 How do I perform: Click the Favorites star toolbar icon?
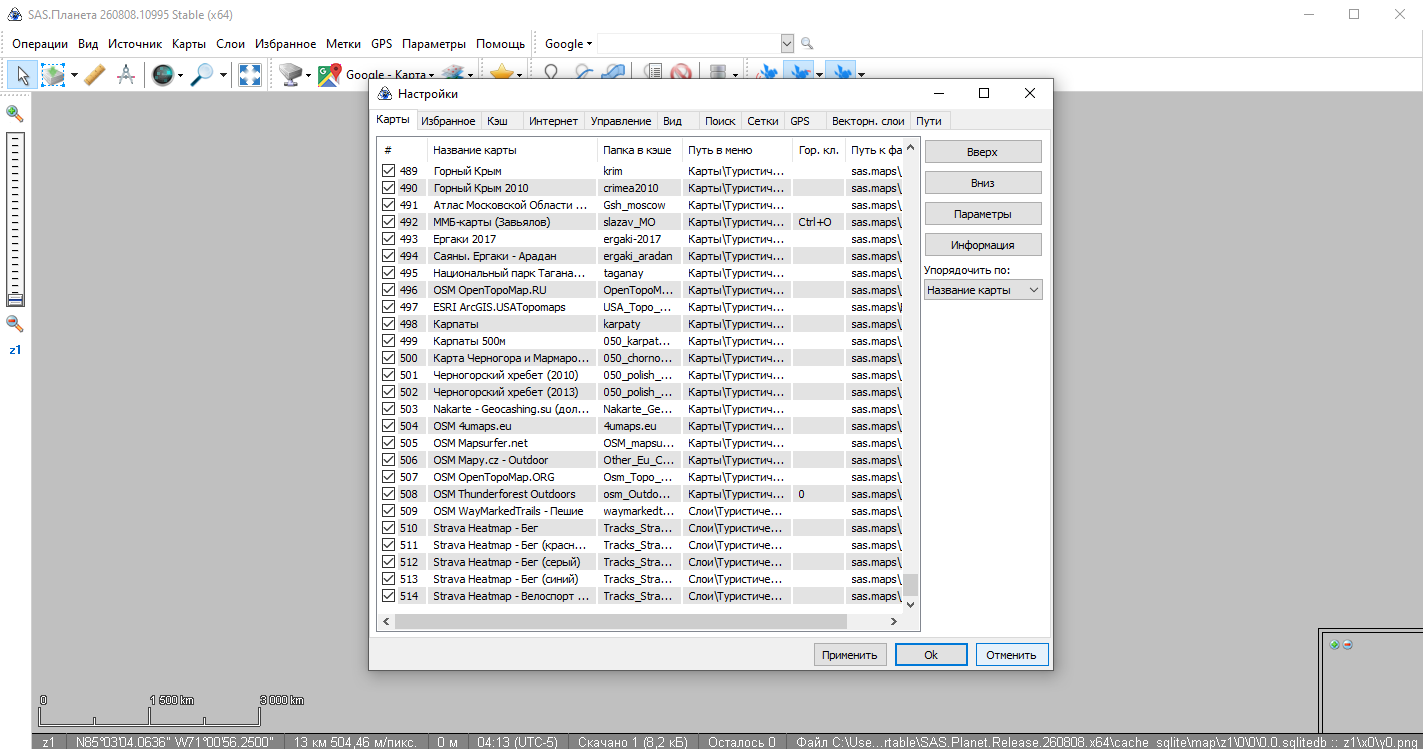pos(501,74)
